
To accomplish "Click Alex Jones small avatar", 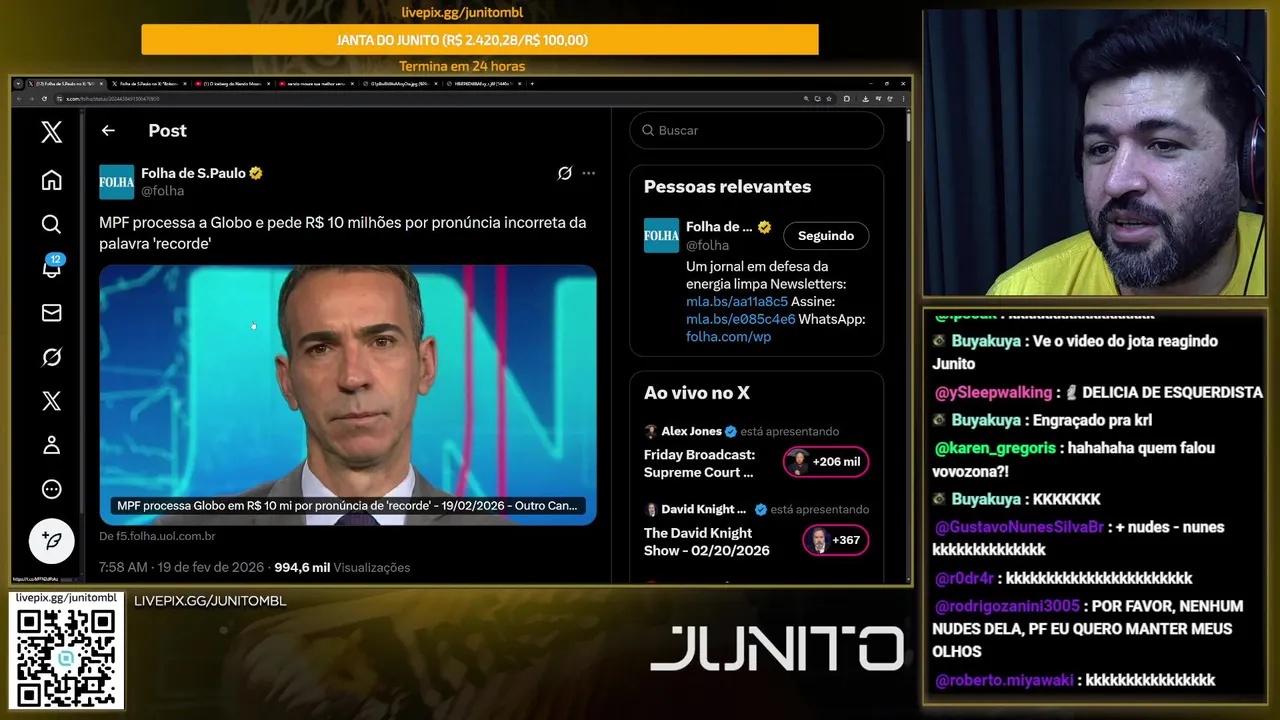I will click(651, 431).
